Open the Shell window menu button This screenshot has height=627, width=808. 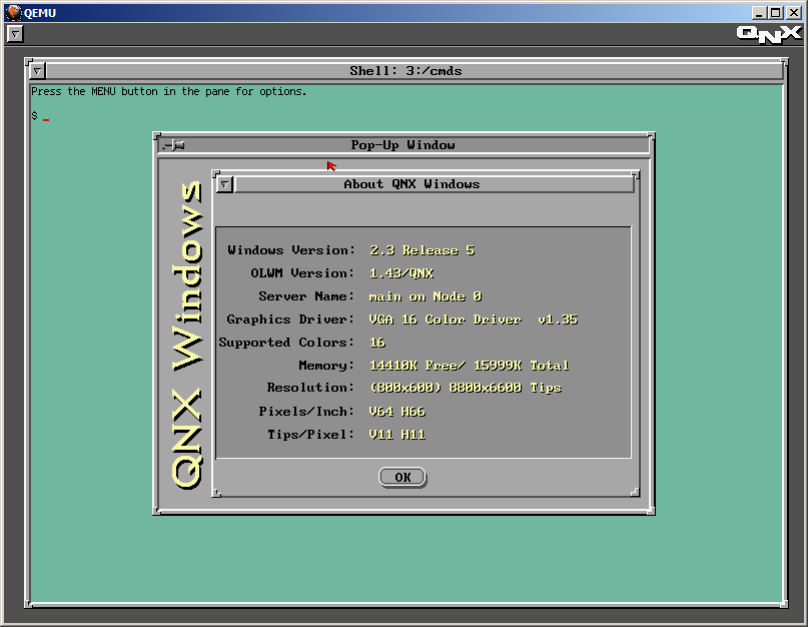tap(37, 71)
